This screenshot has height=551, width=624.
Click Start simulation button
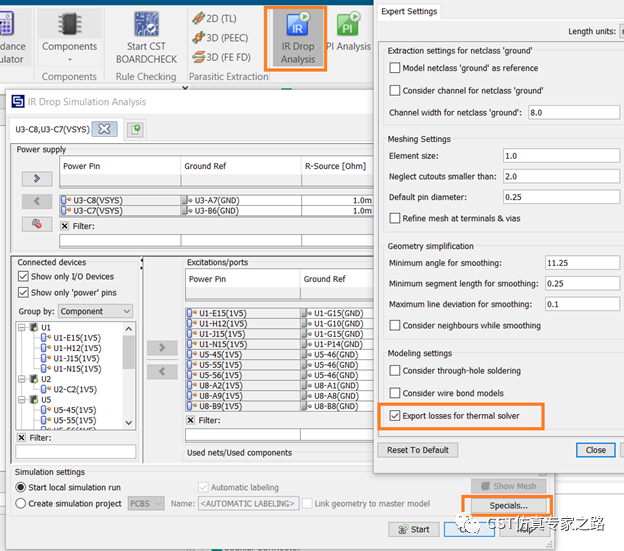pos(414,529)
